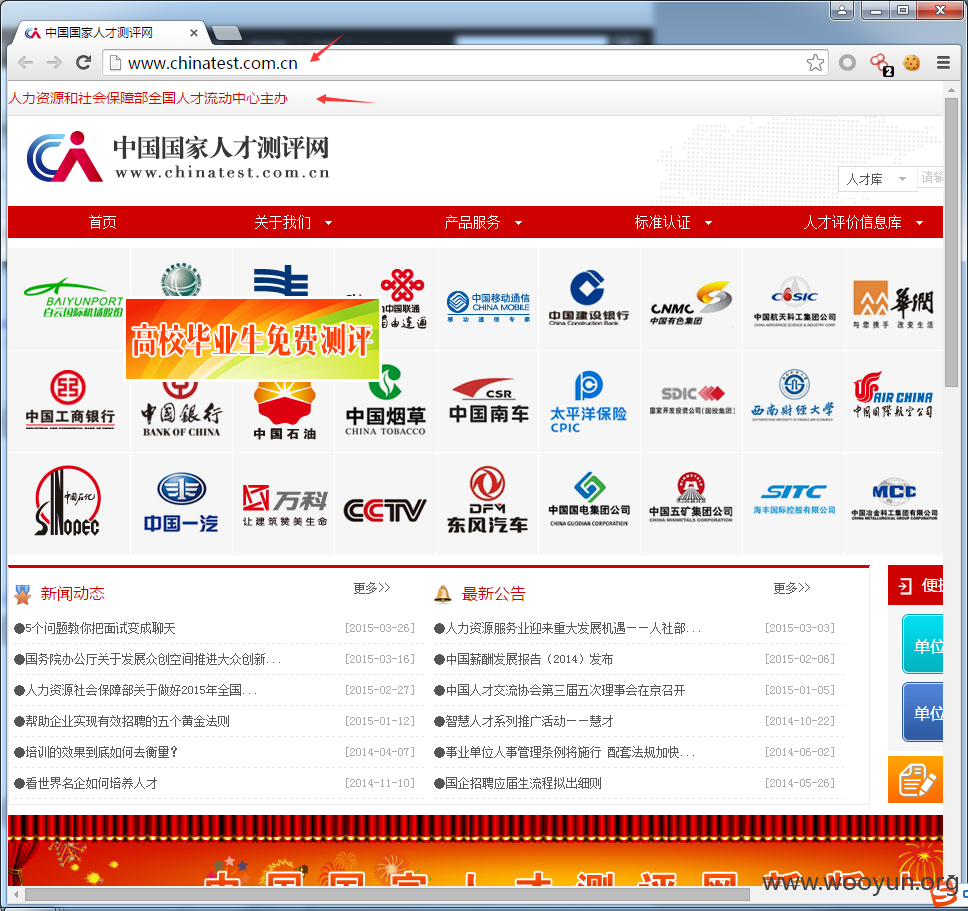The image size is (968, 911).
Task: Click the CA site logo
Action: [65, 157]
